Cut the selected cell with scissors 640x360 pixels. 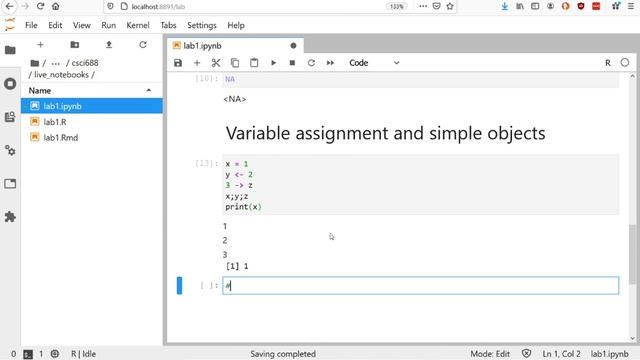pos(216,63)
